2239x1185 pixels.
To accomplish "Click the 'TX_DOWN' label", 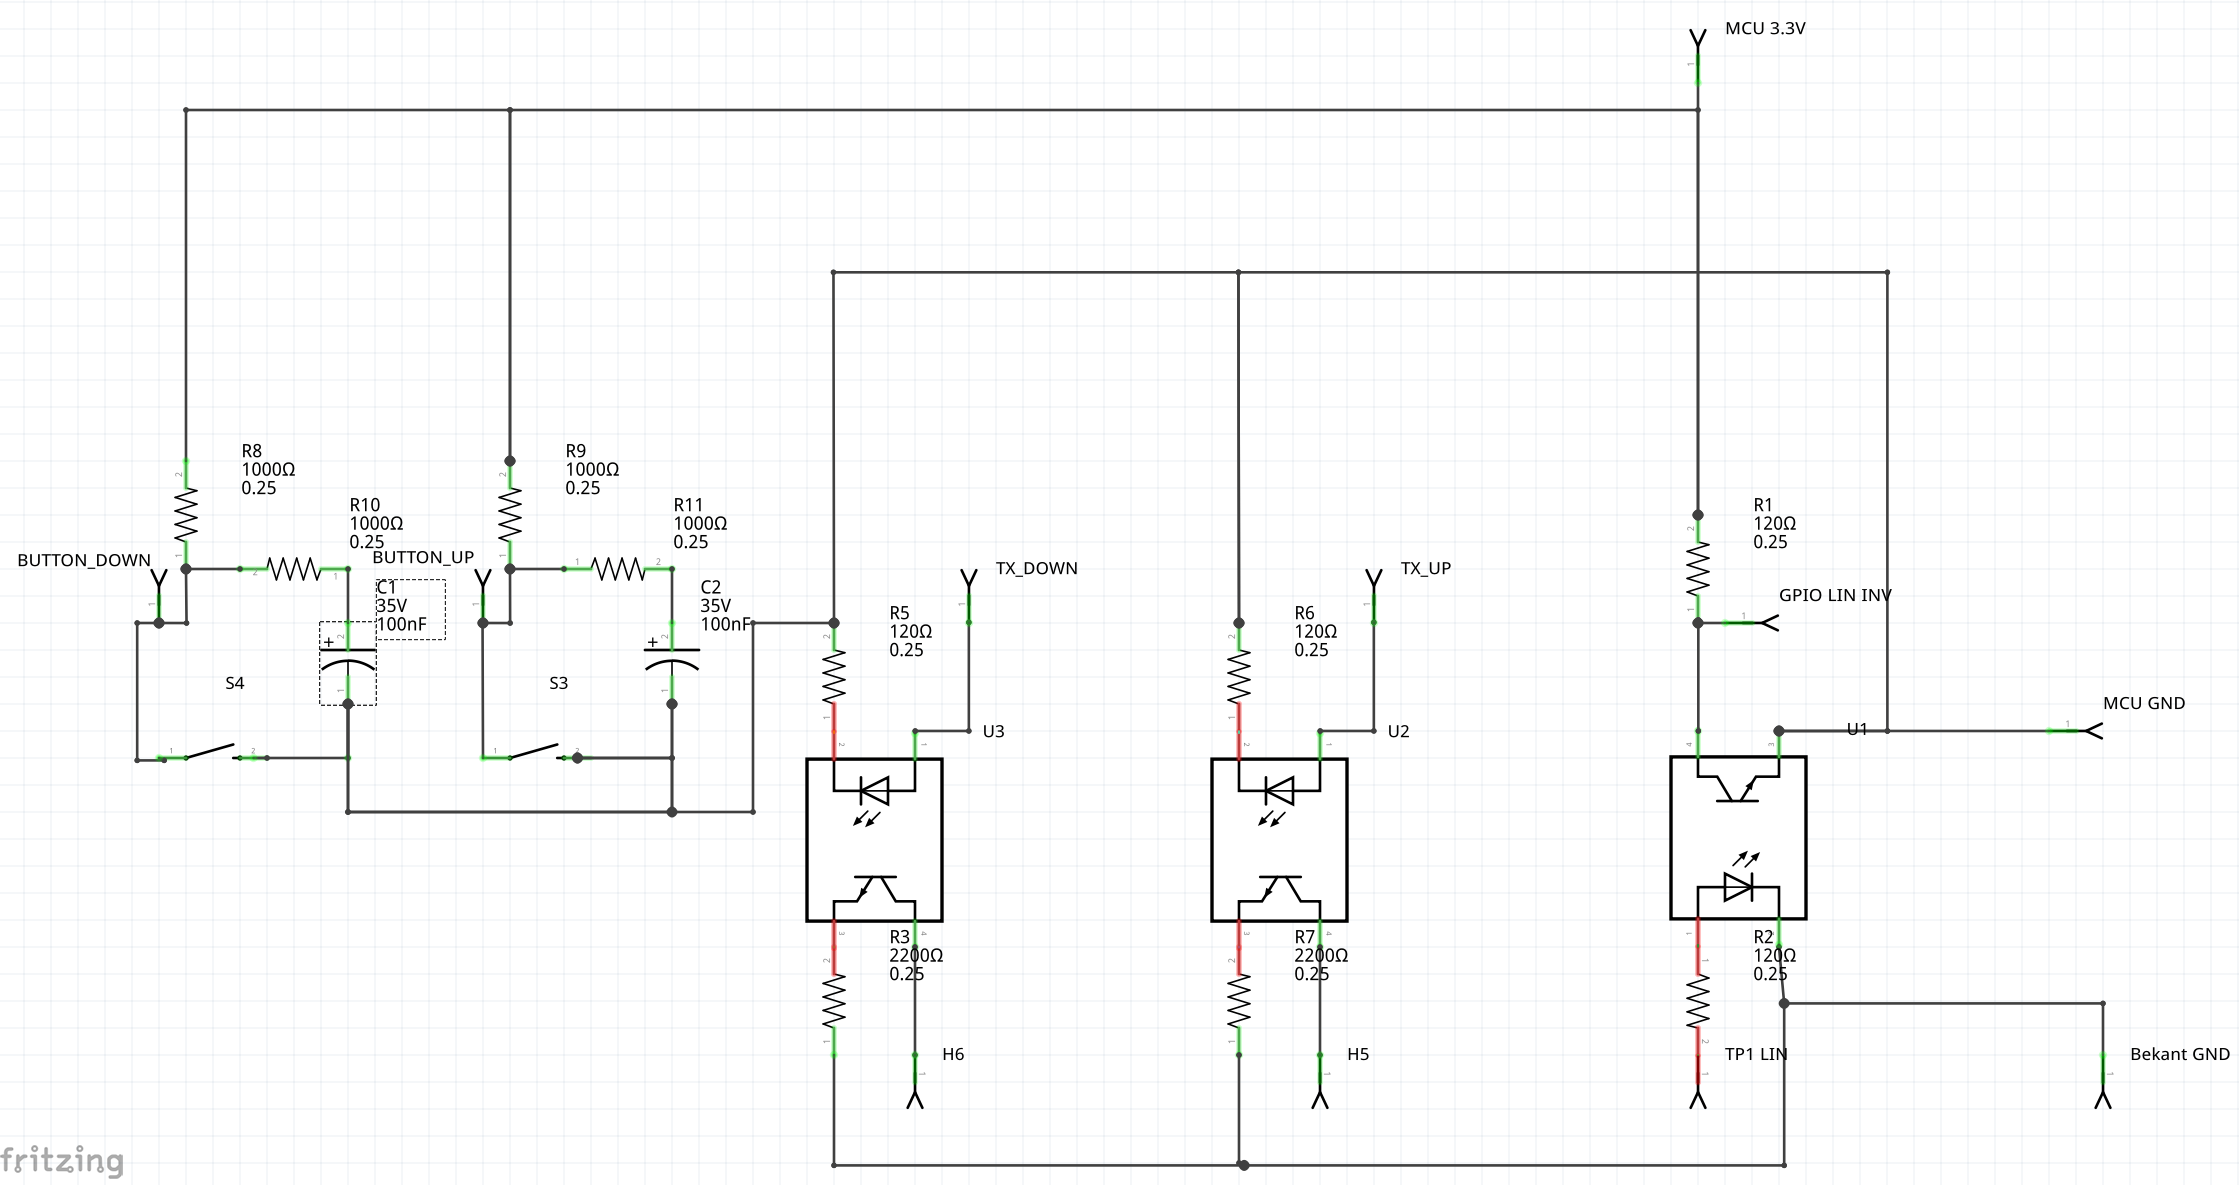I will coord(1036,569).
